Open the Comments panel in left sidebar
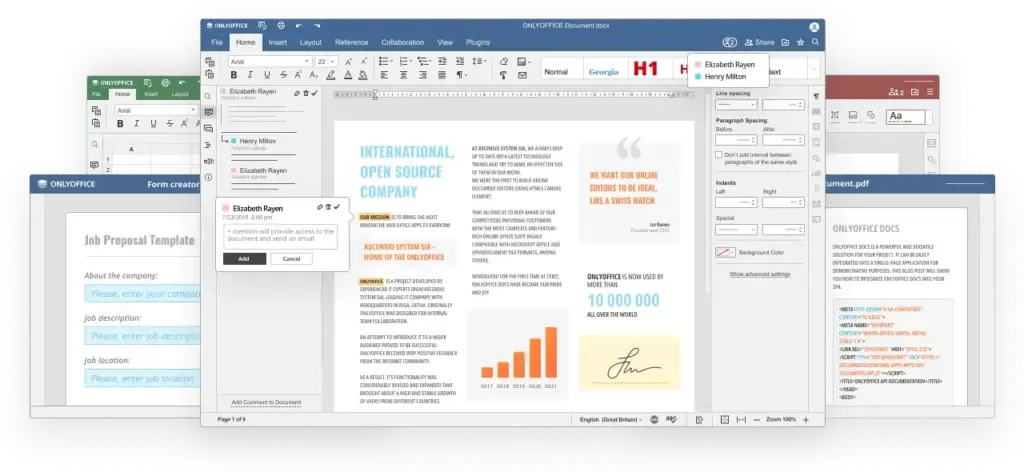This screenshot has width=1024, height=472. click(208, 112)
